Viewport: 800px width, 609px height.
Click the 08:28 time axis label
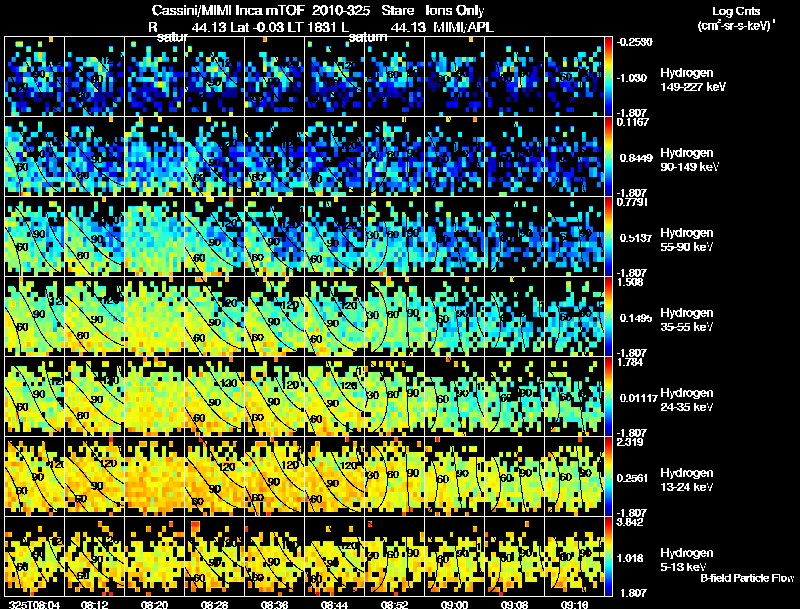214,604
